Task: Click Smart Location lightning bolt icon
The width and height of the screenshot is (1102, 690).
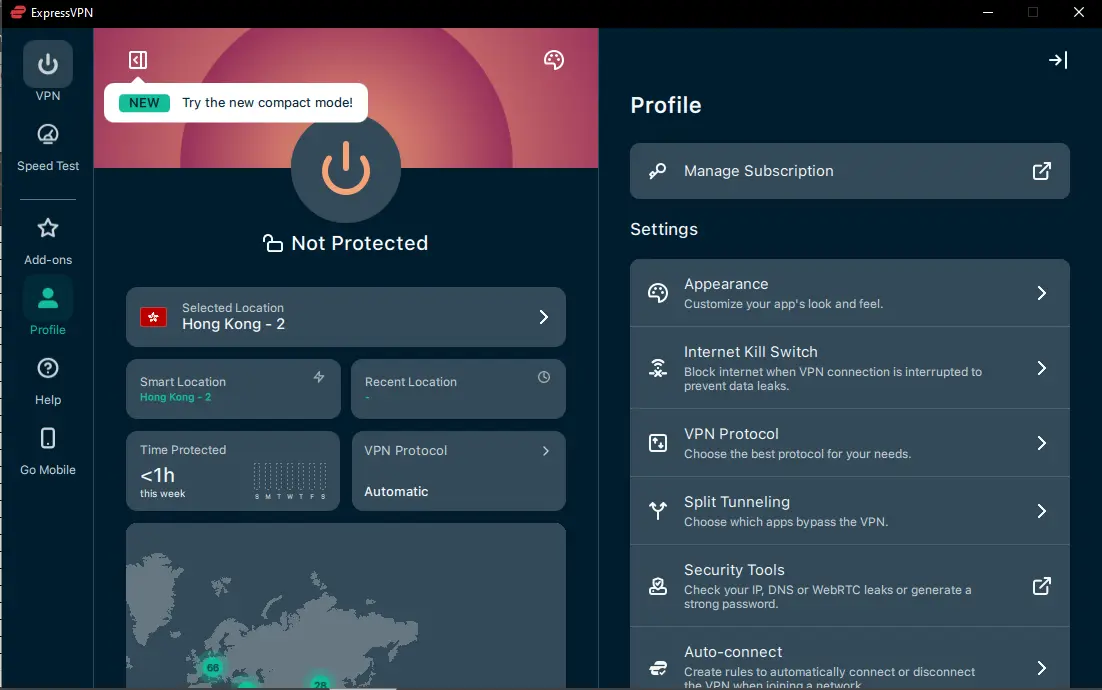Action: click(x=319, y=377)
